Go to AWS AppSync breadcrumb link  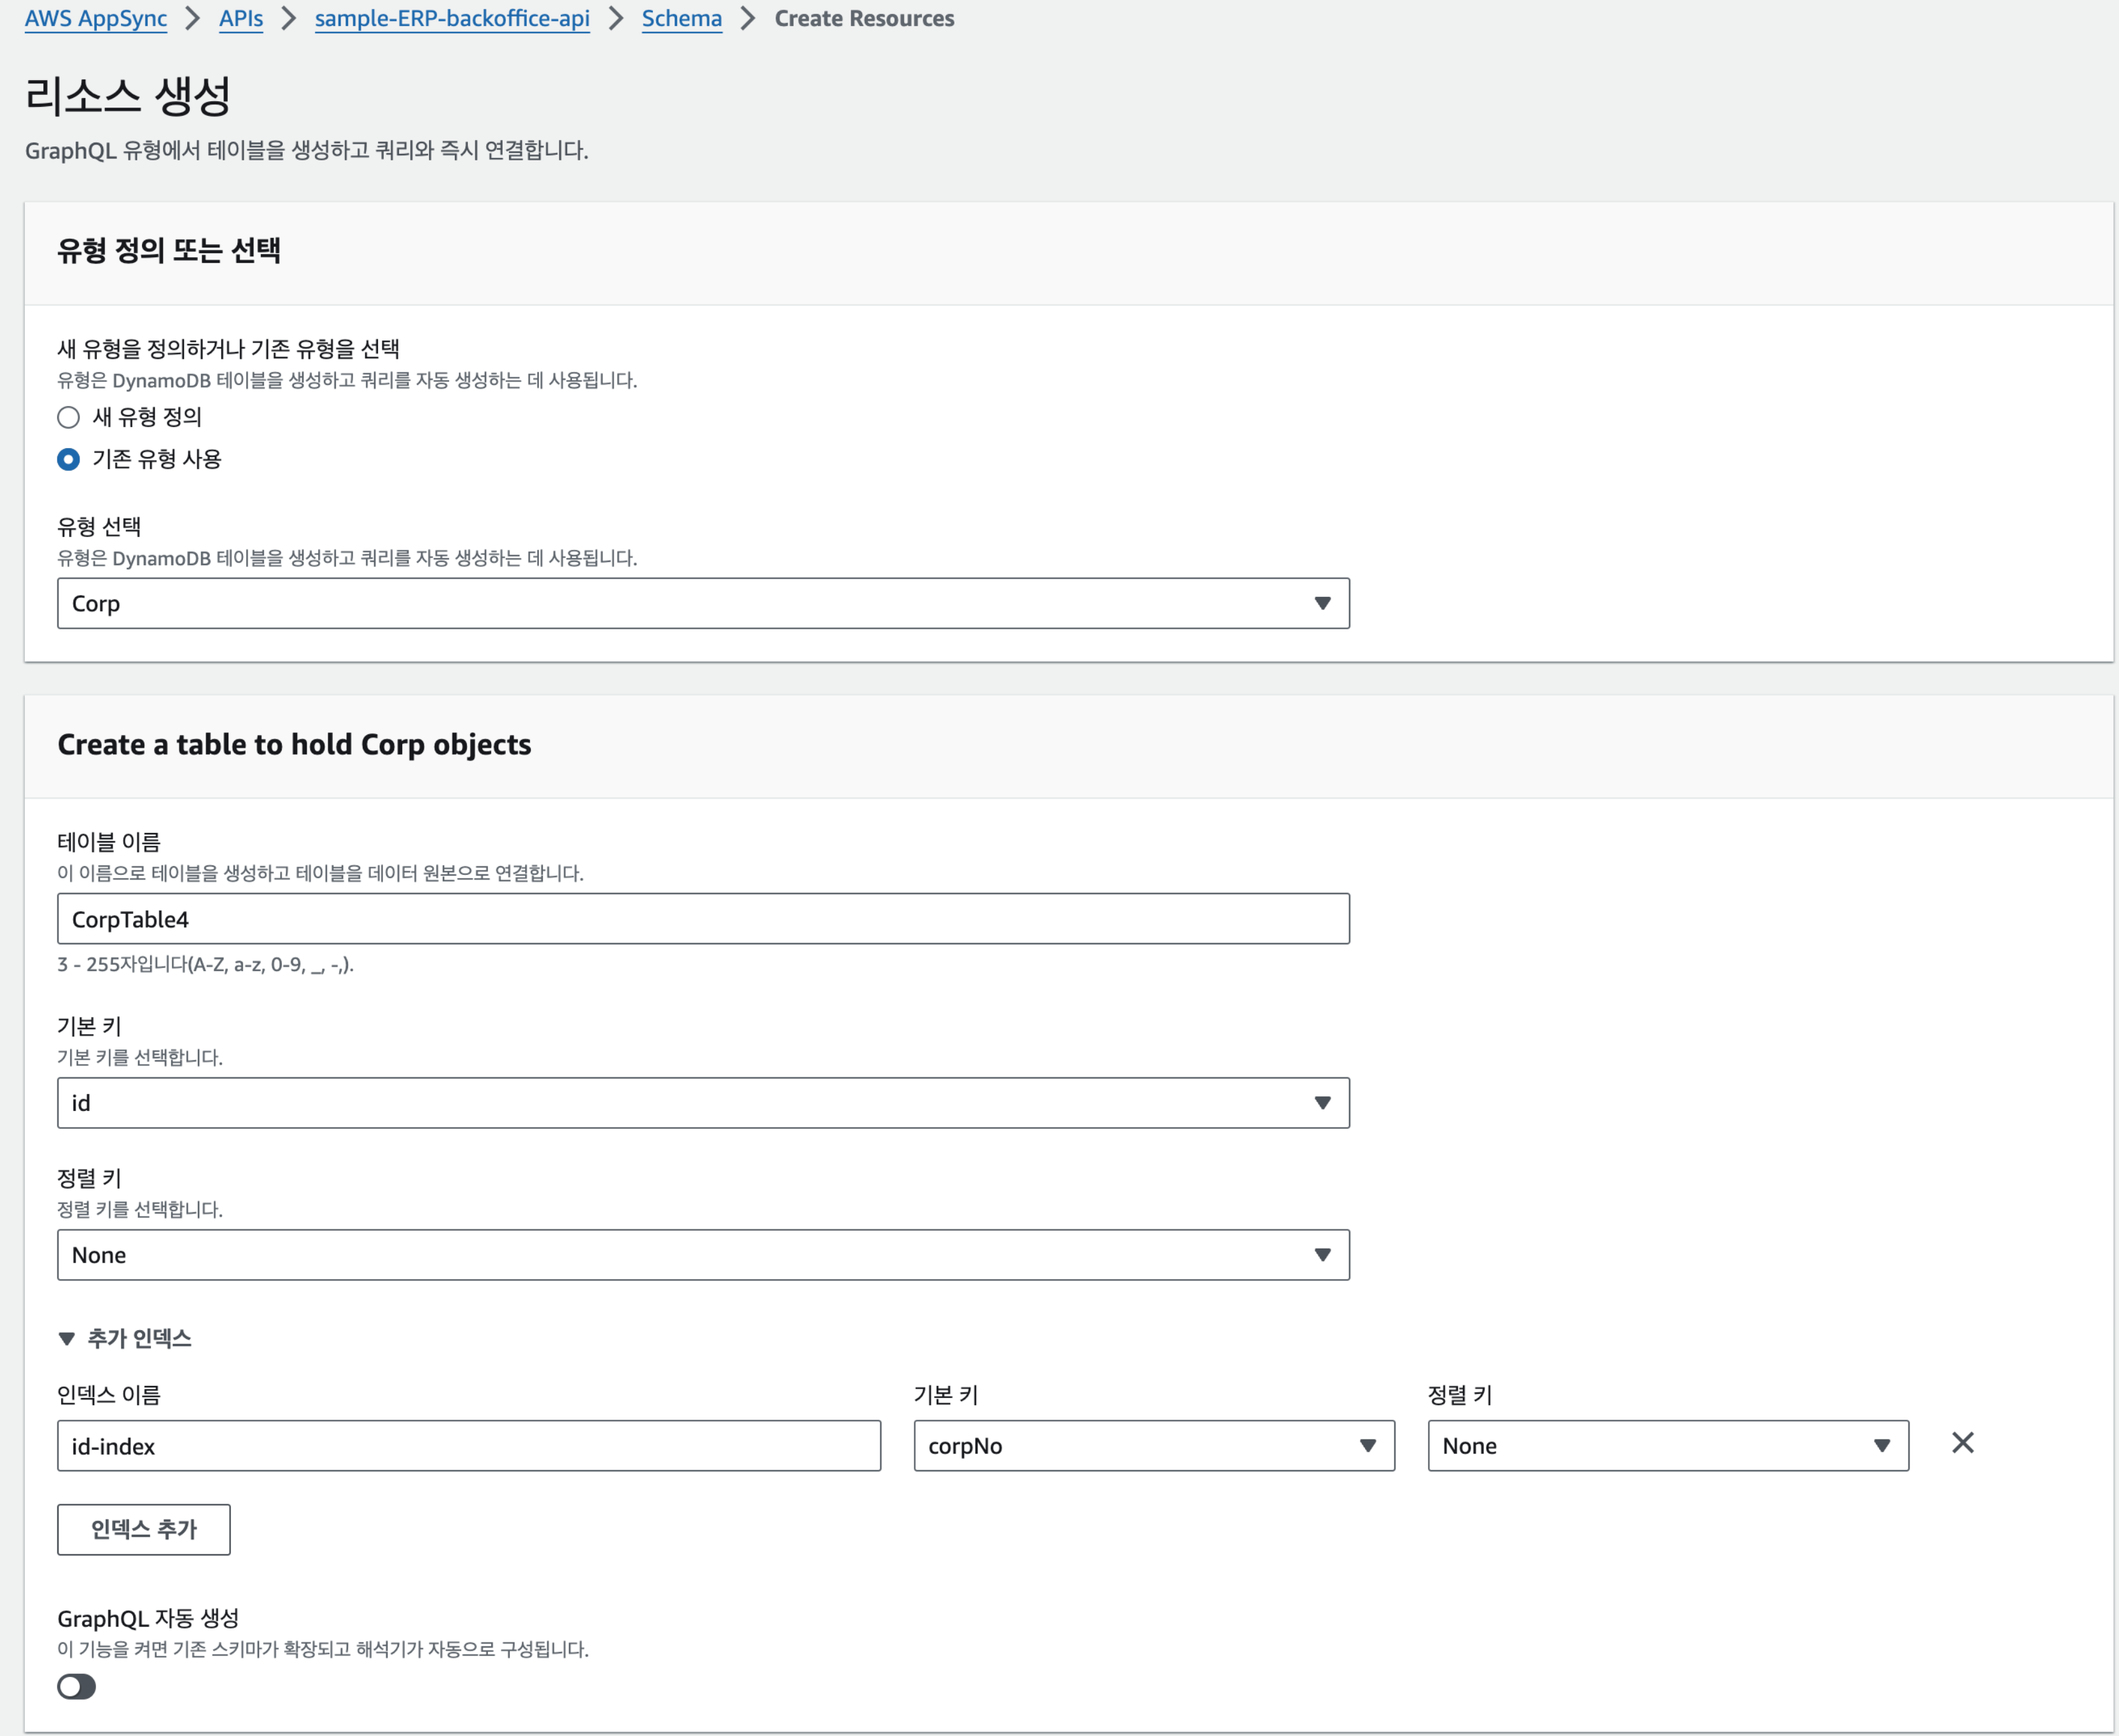[96, 18]
